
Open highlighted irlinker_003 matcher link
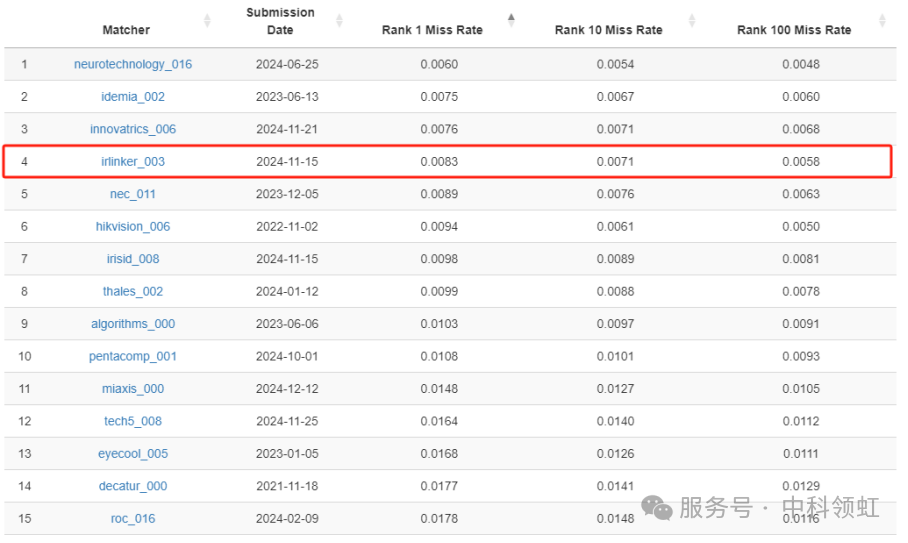133,162
